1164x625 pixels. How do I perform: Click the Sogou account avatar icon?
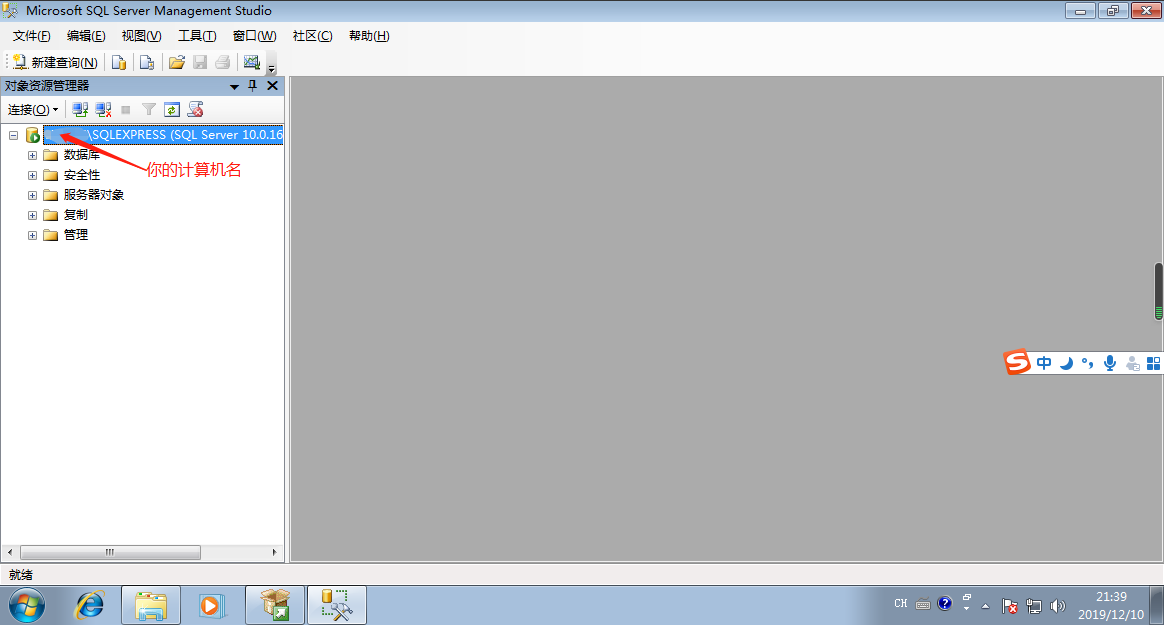point(1132,363)
